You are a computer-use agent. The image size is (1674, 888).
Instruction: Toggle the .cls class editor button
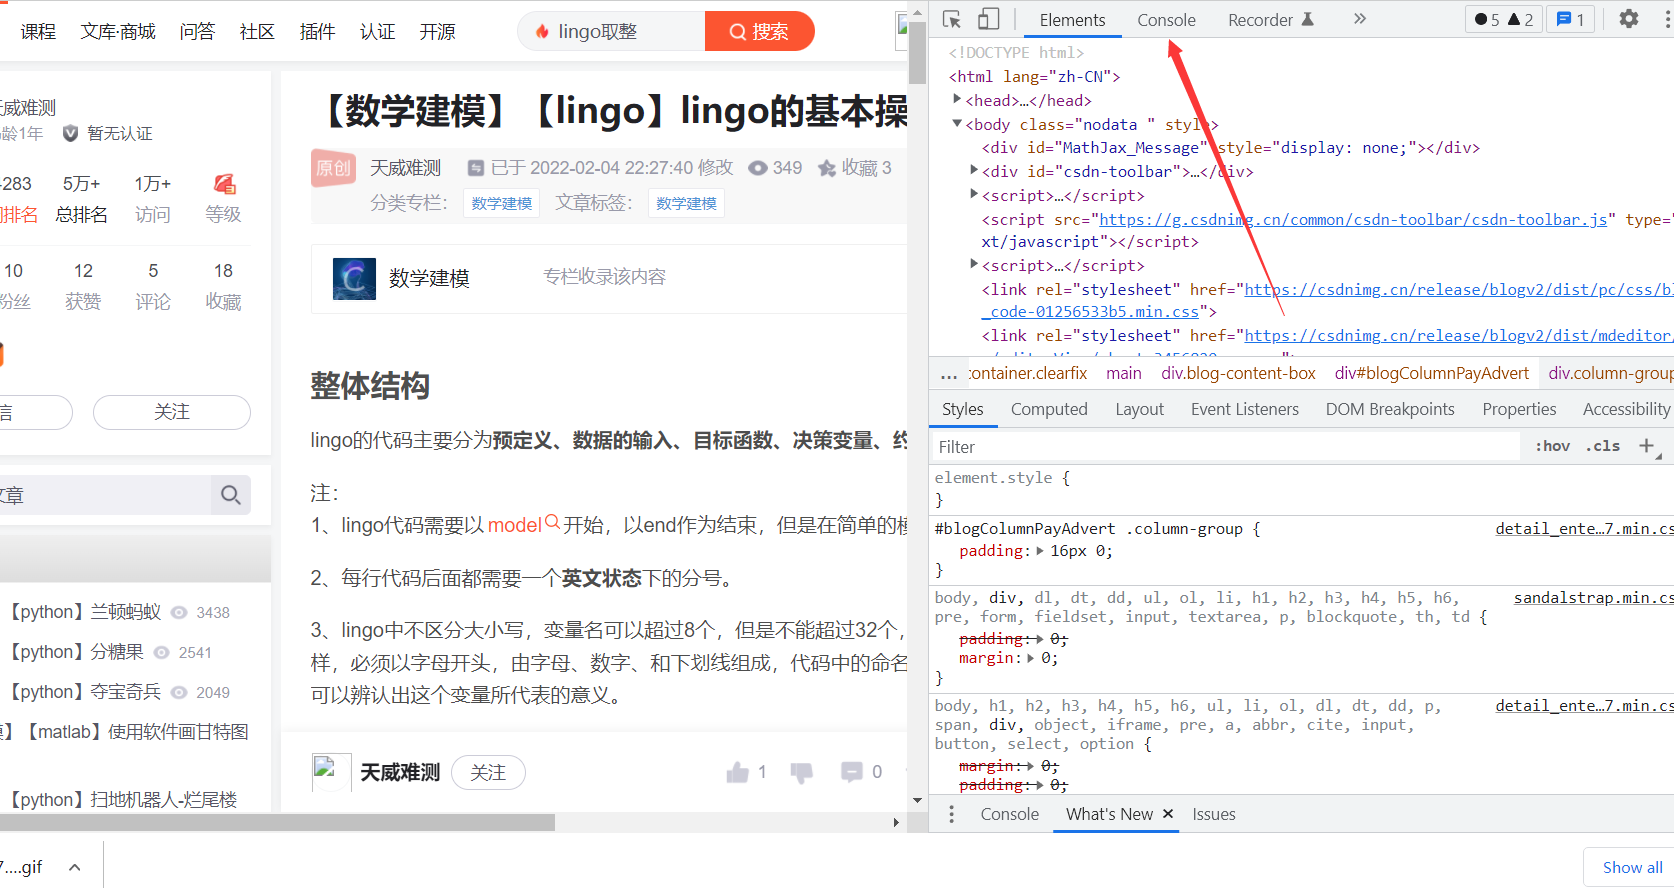tap(1602, 446)
